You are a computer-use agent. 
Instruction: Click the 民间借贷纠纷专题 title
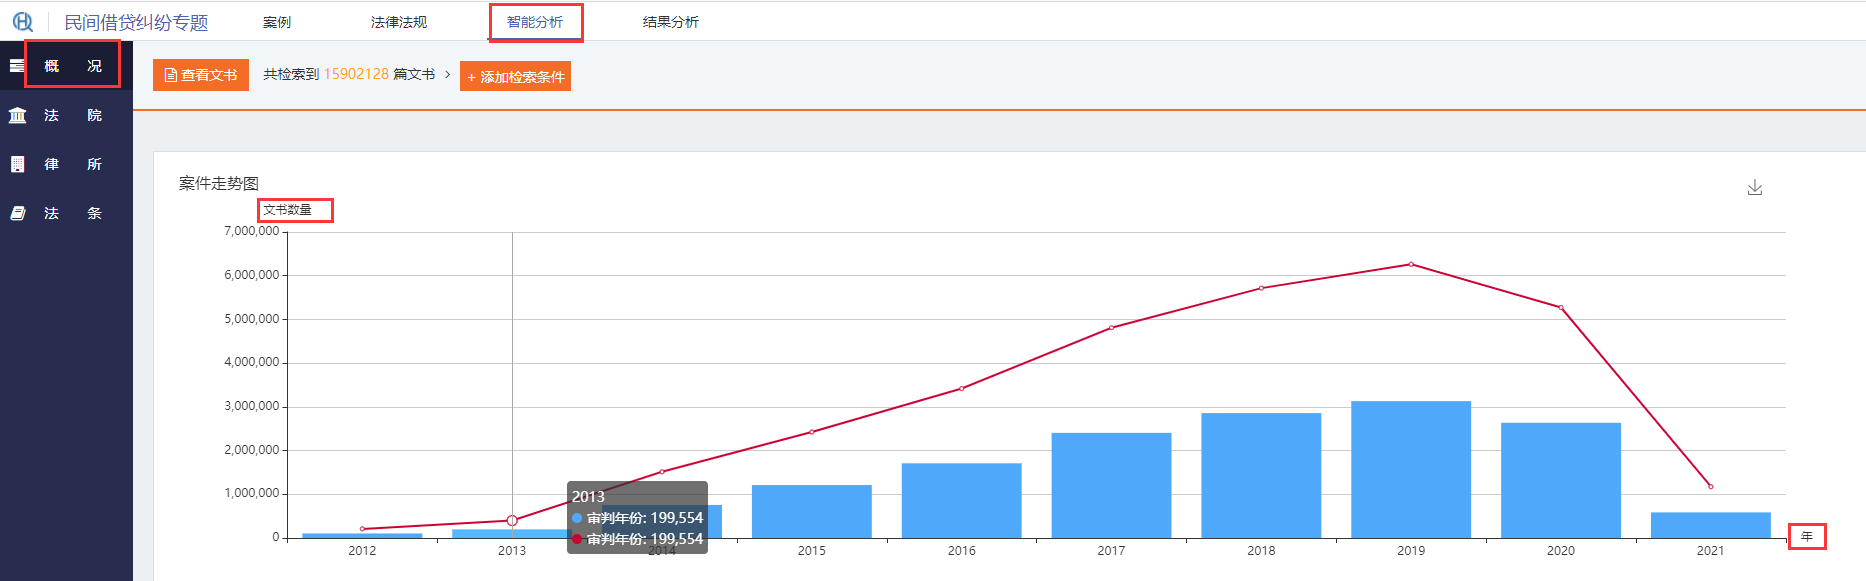click(136, 22)
